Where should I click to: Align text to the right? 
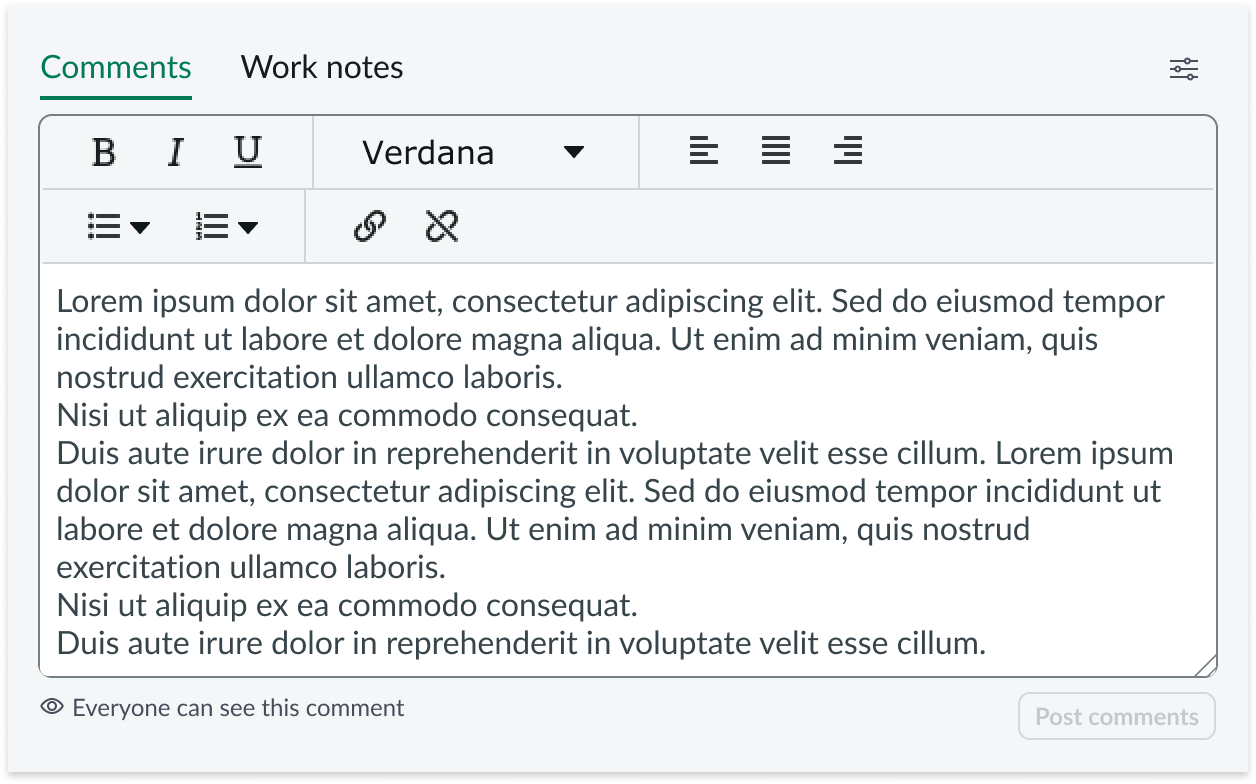coord(848,150)
